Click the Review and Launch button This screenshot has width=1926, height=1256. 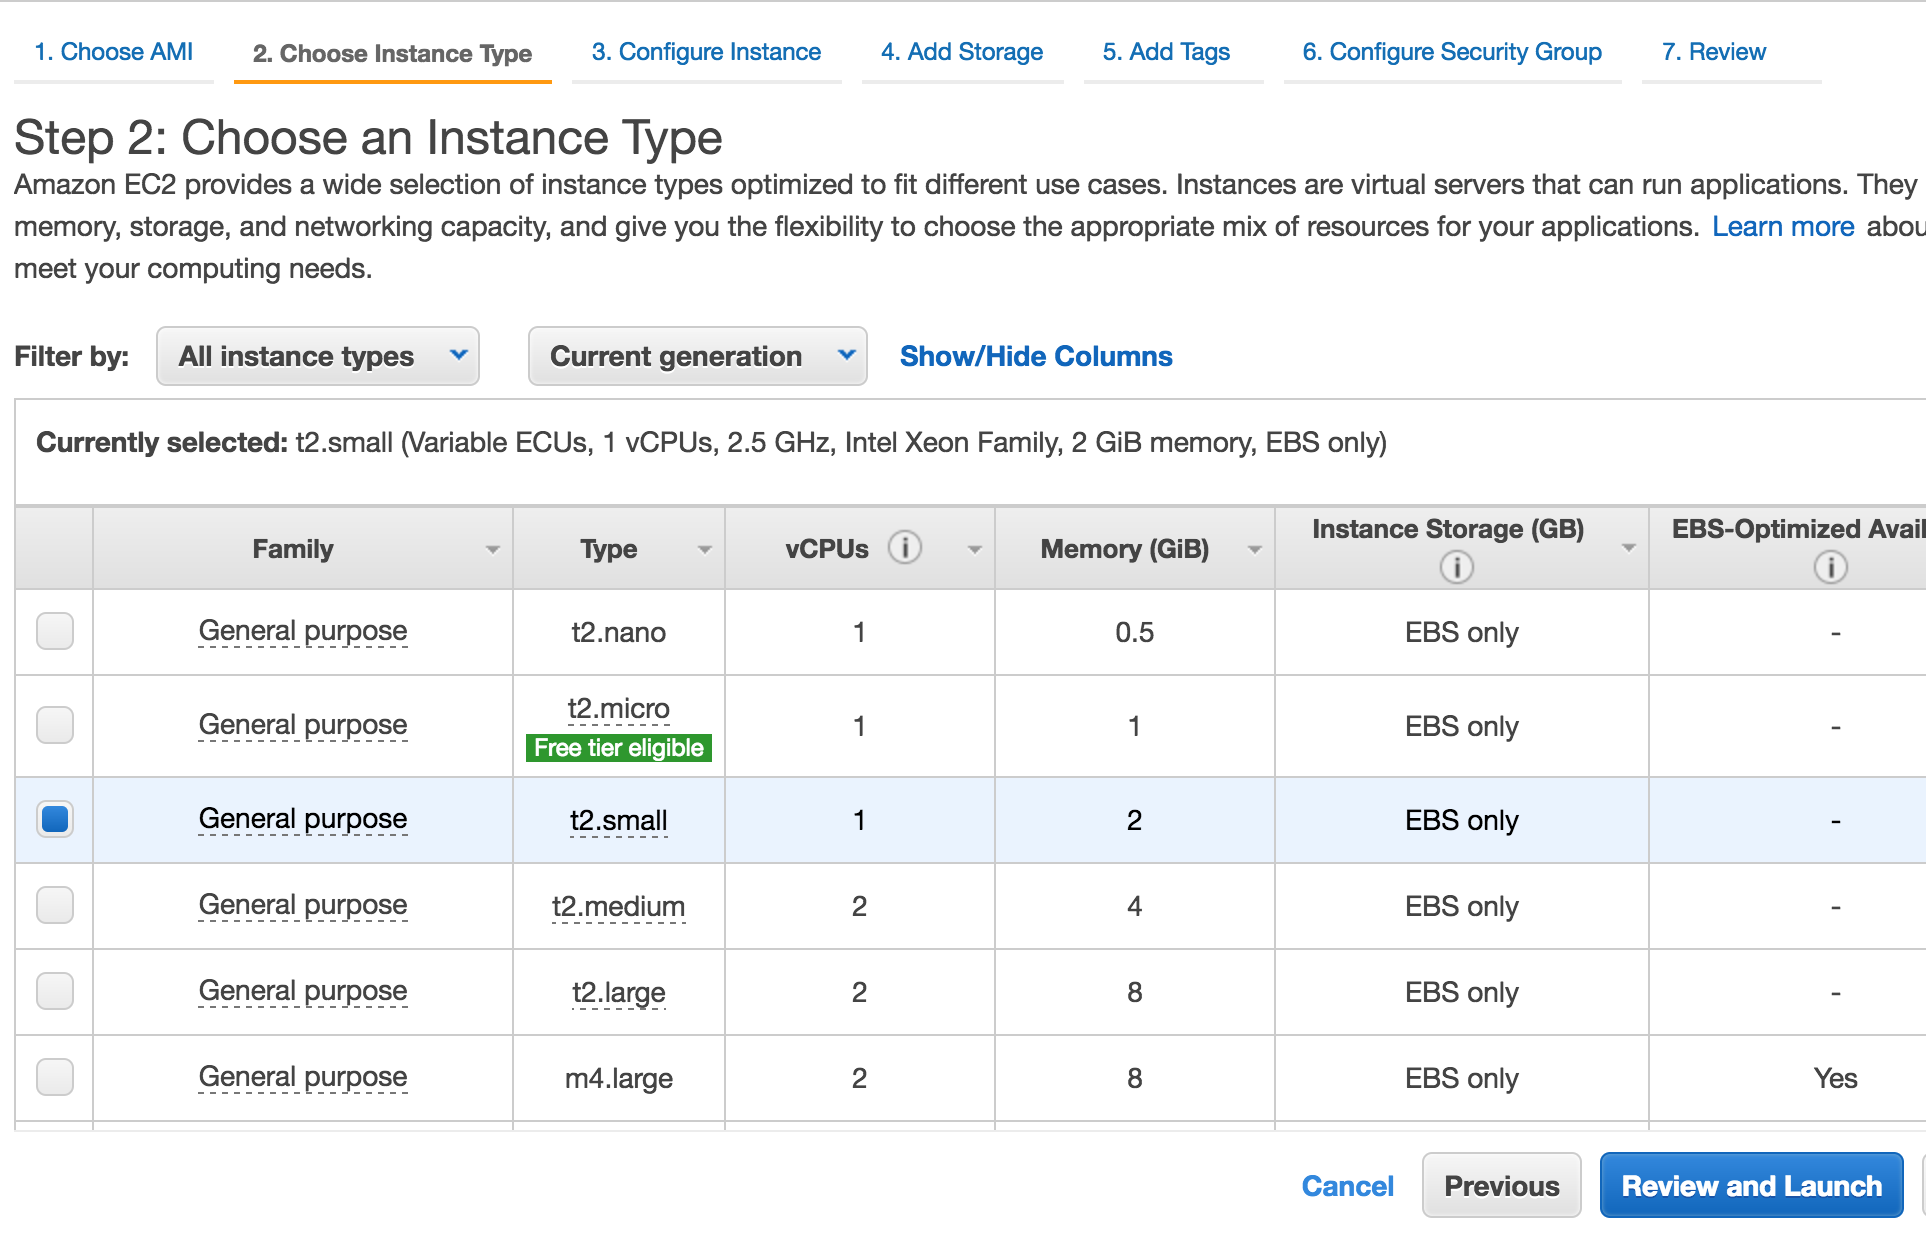coord(1751,1186)
